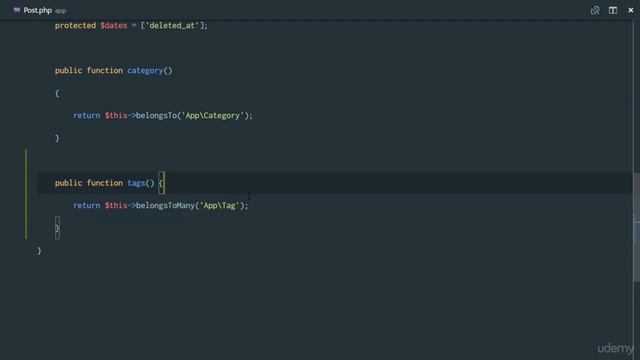Click $this before belongsToMany

tap(116, 205)
